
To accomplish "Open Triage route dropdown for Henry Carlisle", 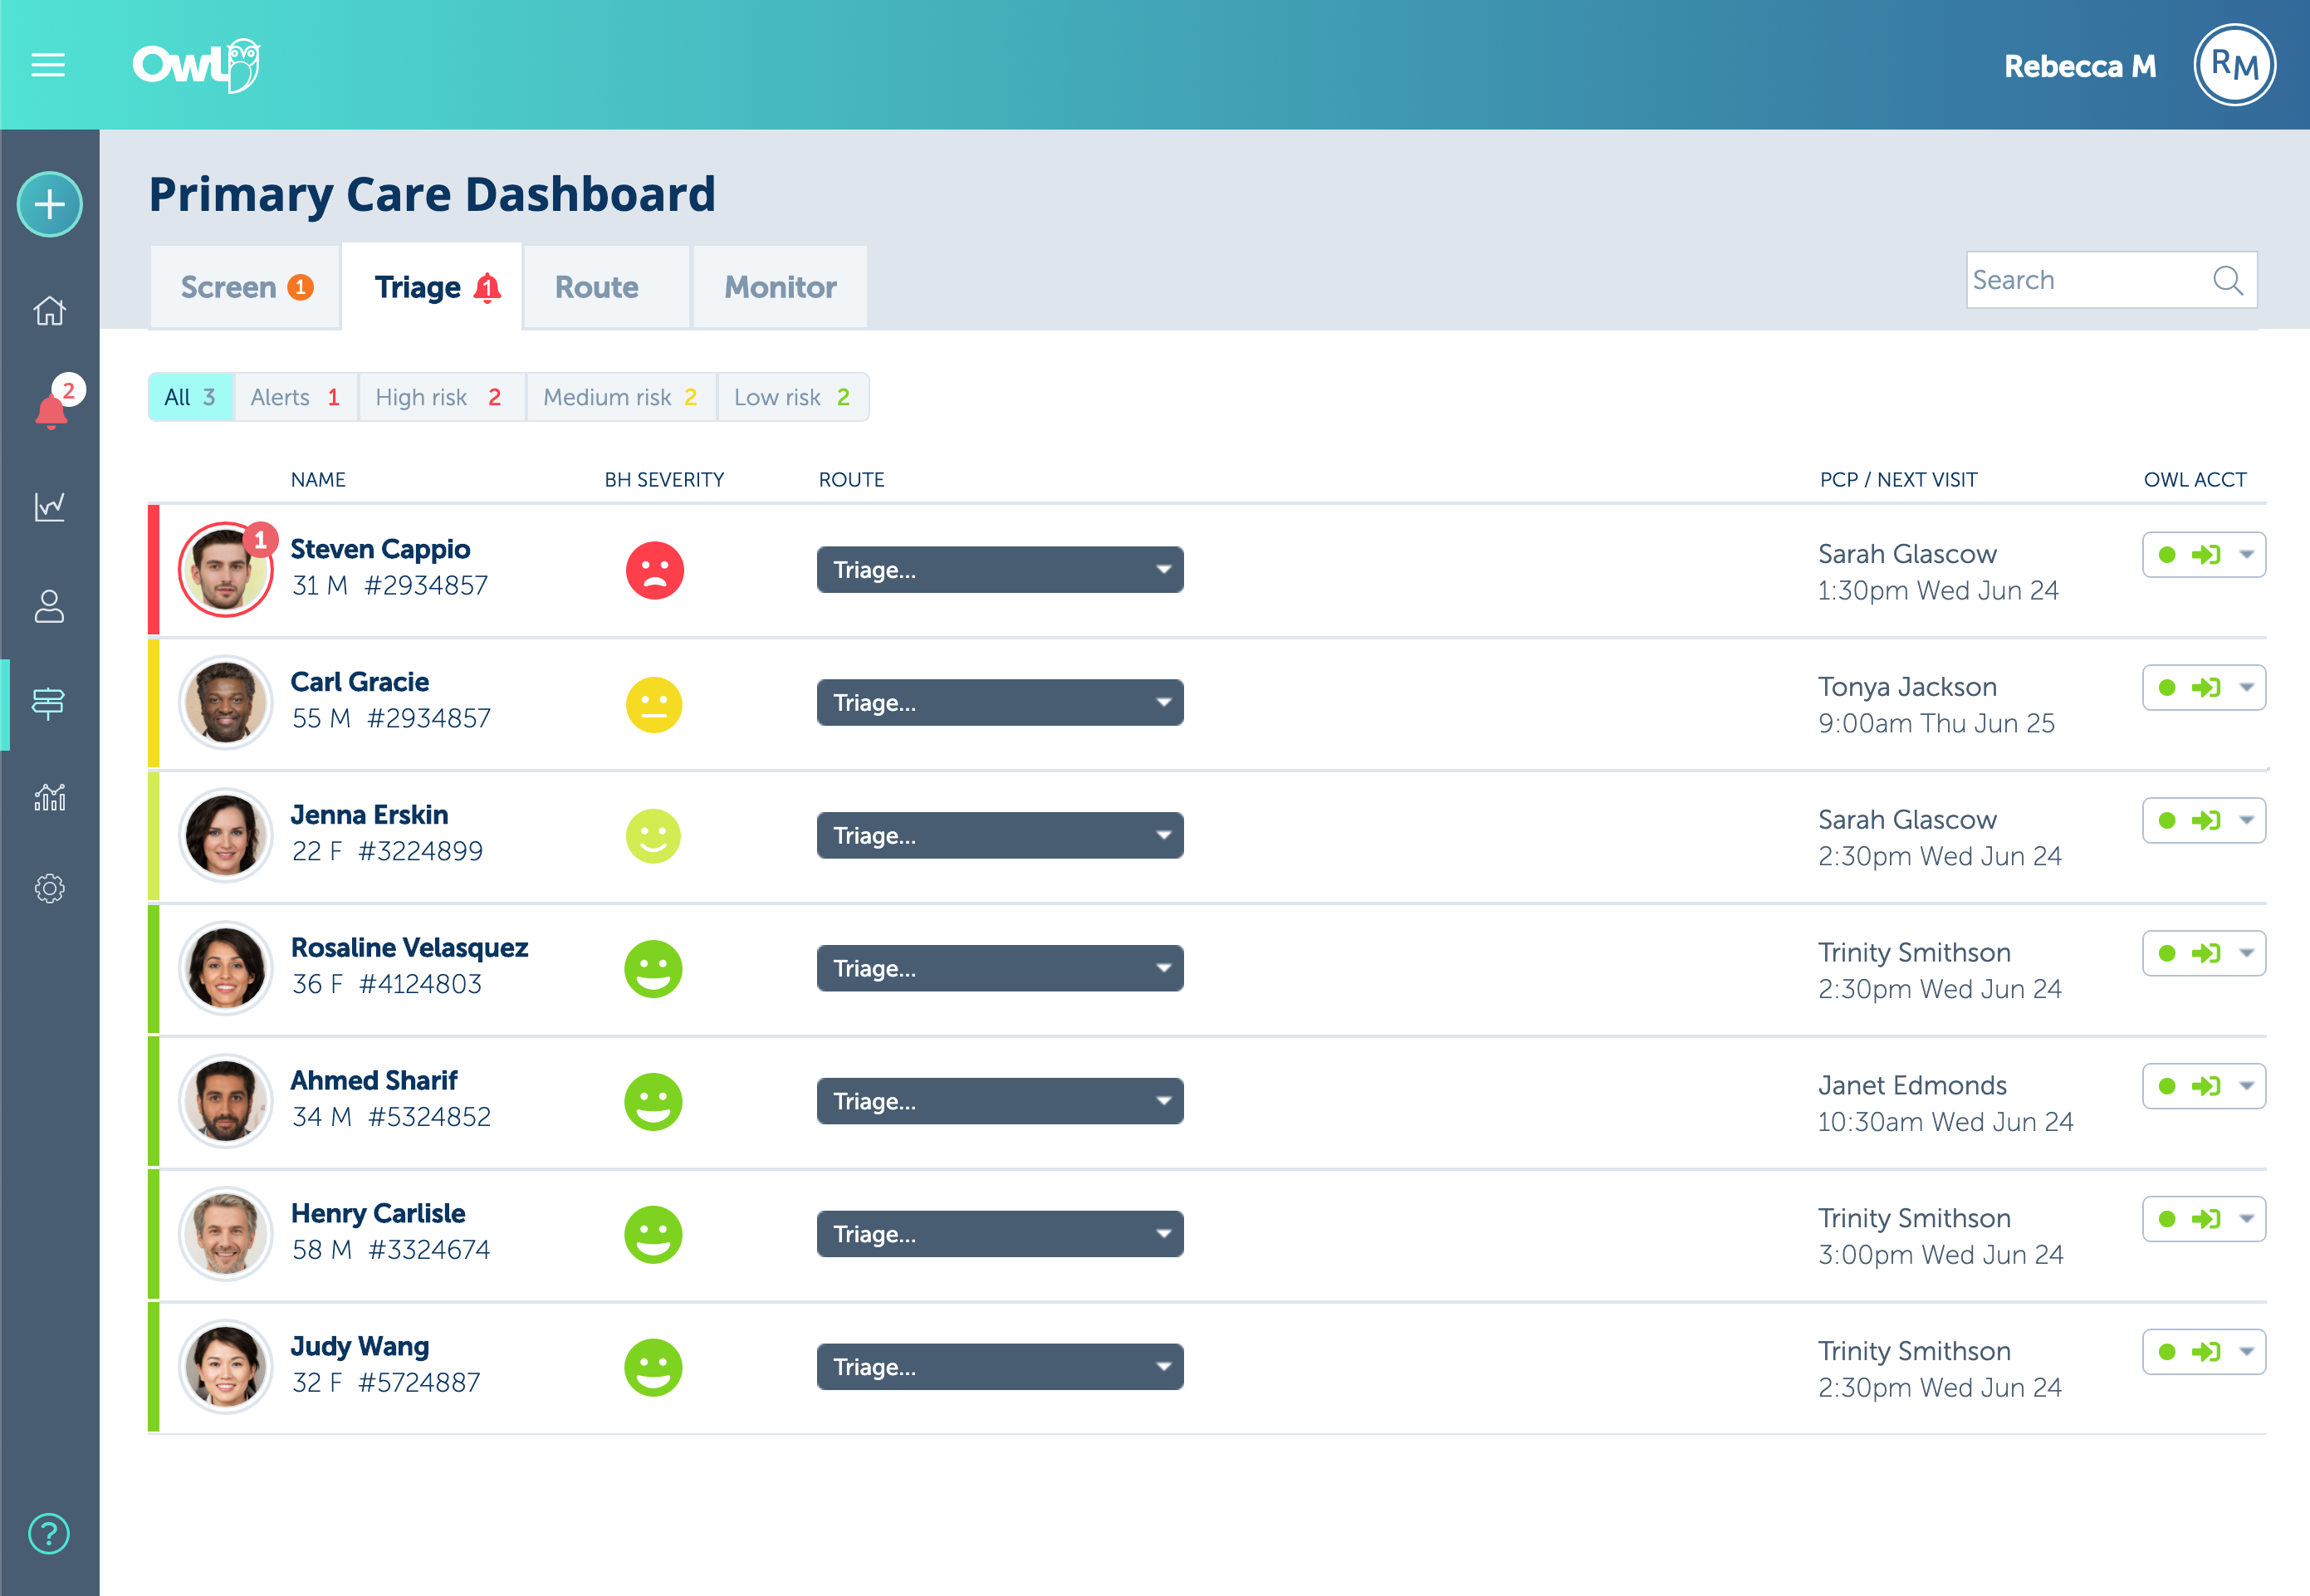I will tap(1000, 1234).
